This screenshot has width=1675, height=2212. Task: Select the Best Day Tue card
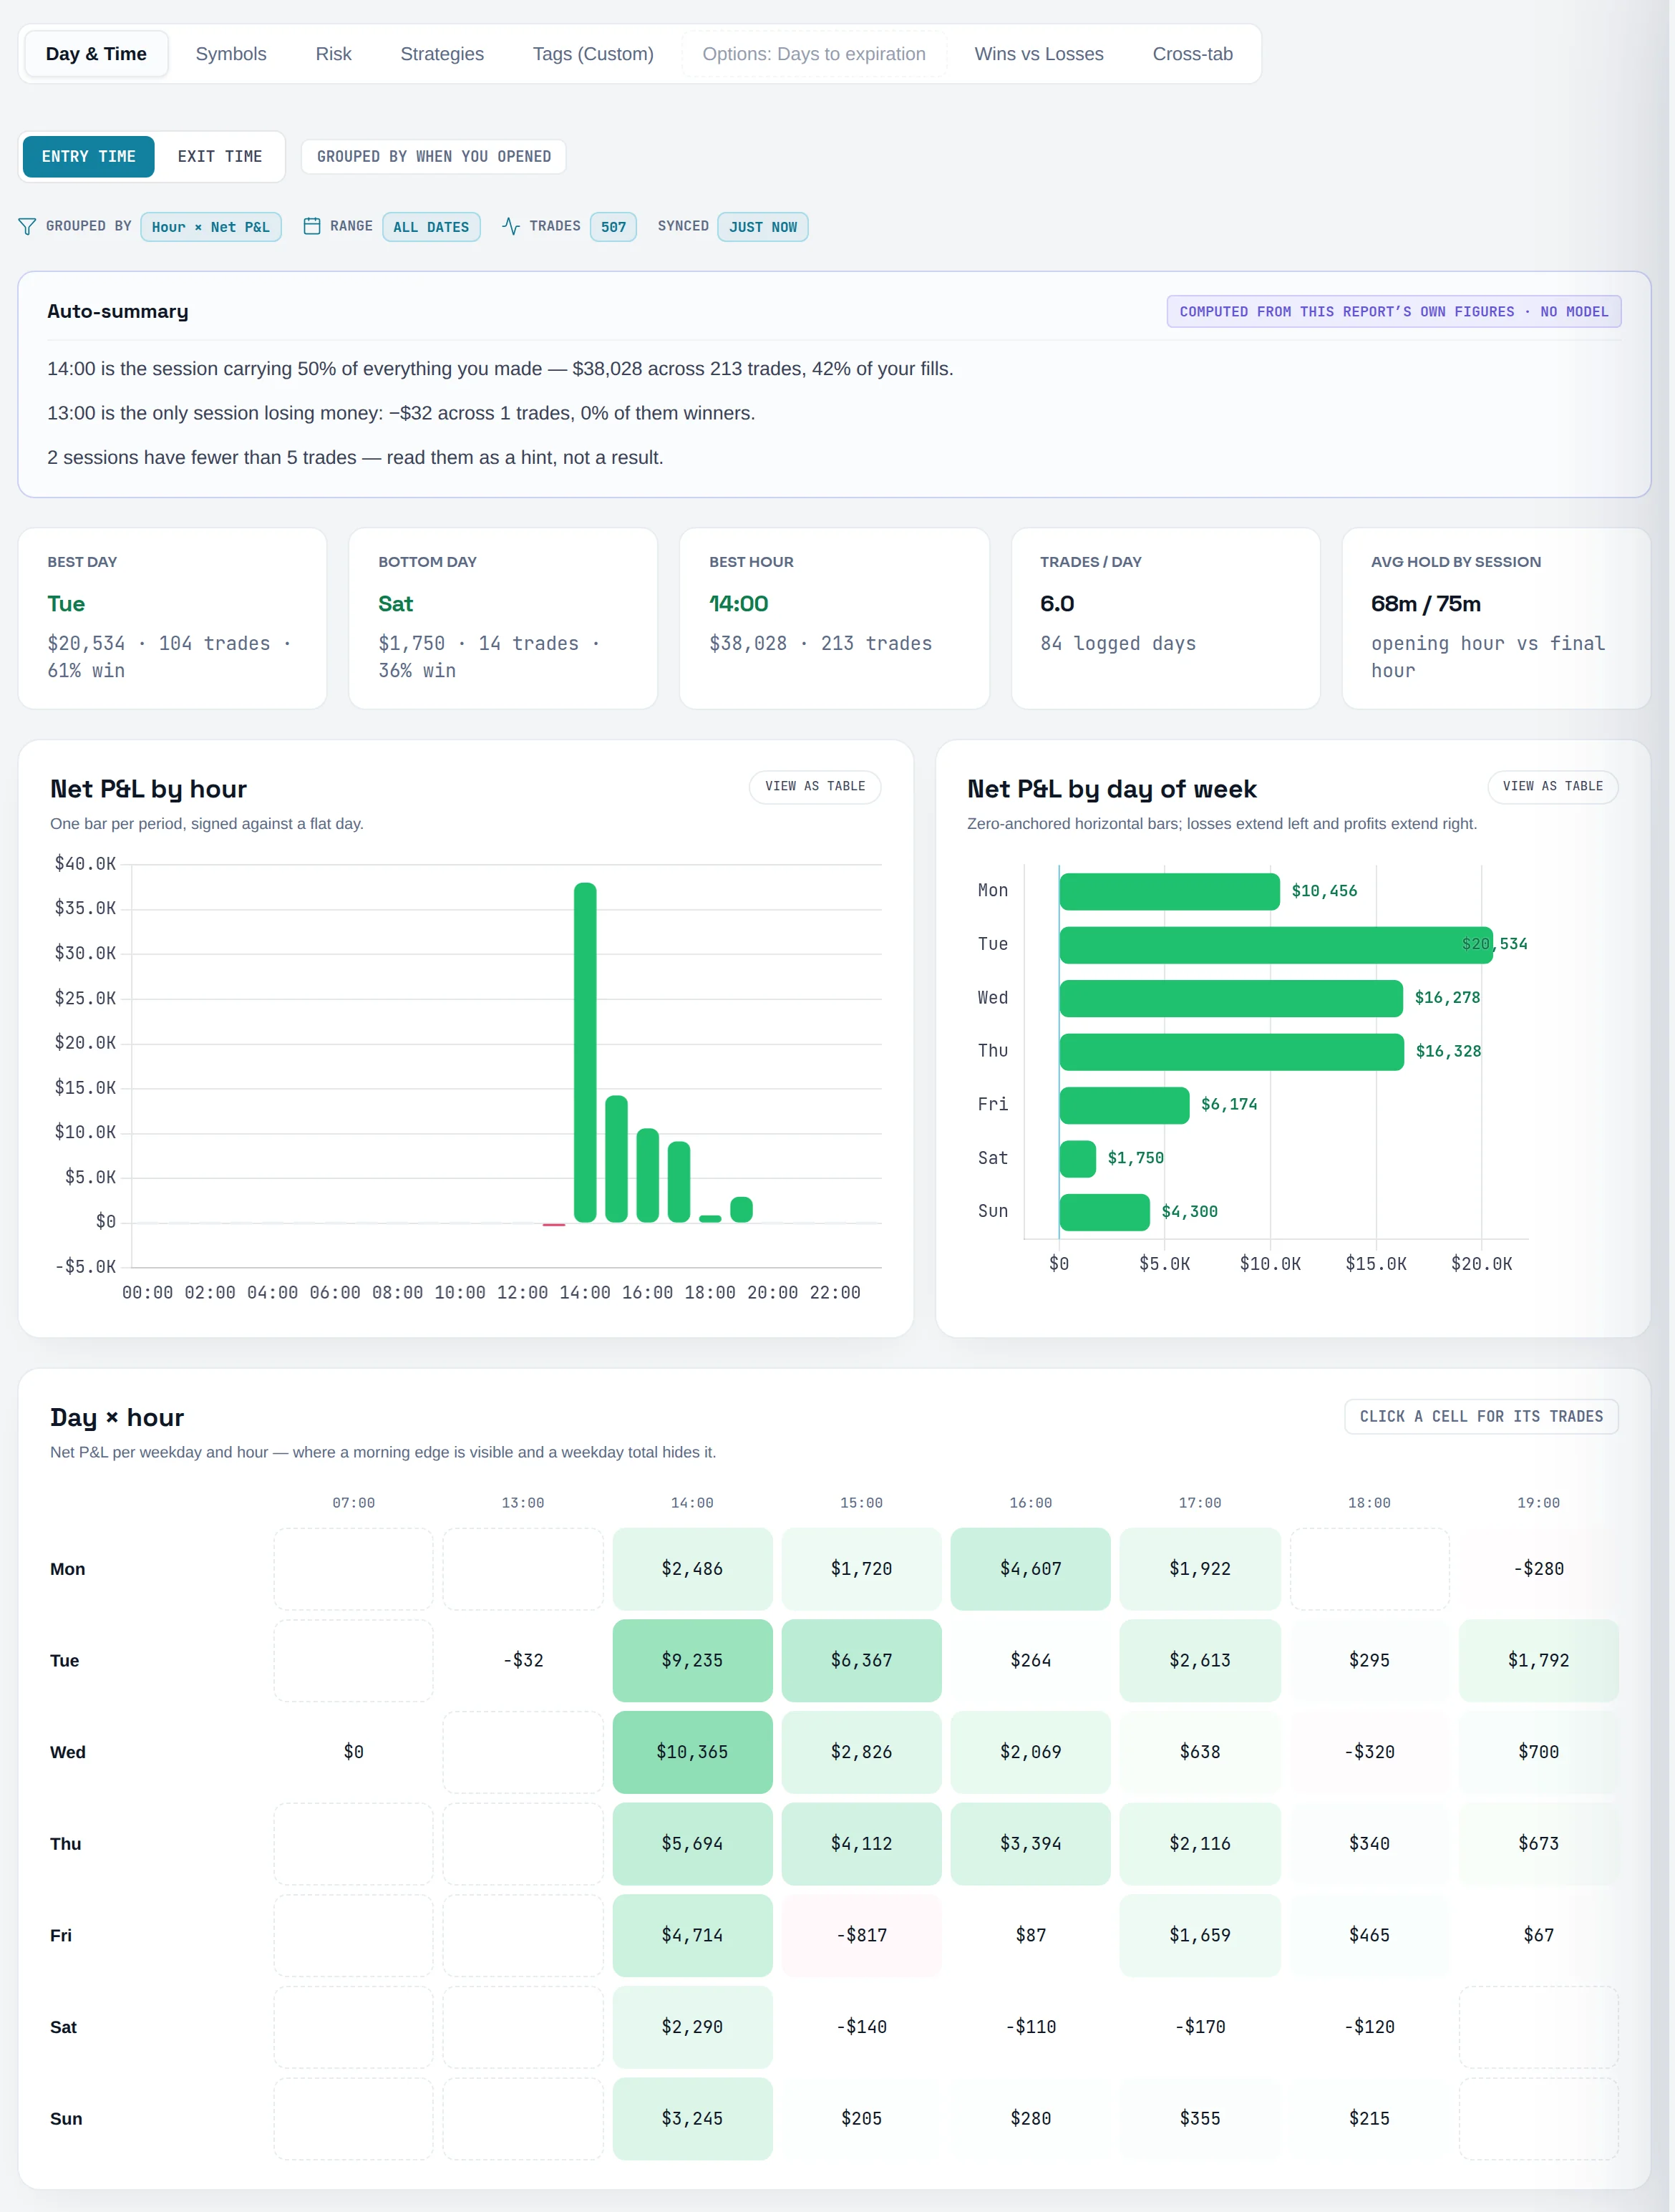pos(173,619)
